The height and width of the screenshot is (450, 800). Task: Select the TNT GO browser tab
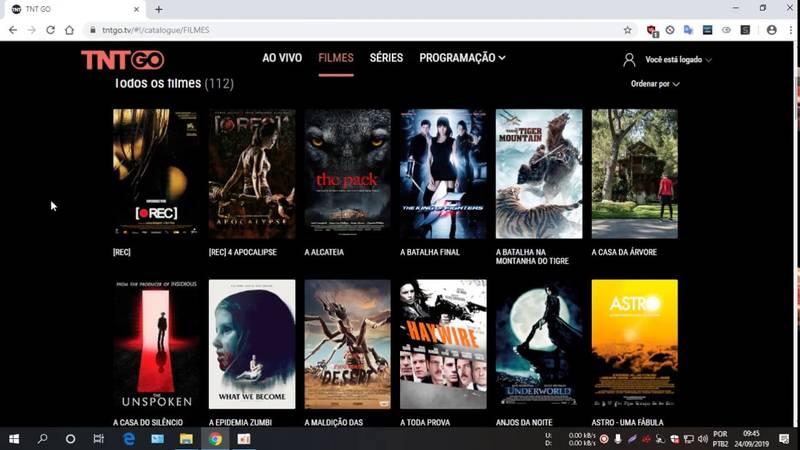[x=74, y=9]
